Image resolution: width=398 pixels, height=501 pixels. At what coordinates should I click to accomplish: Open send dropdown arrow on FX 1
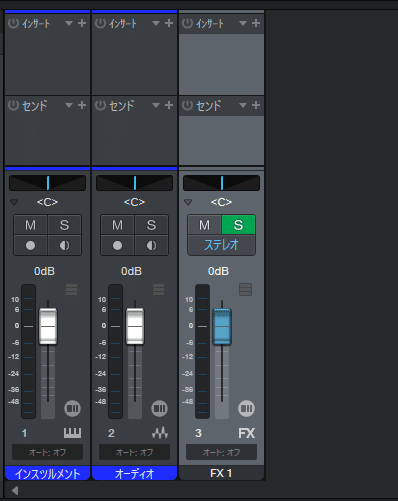tap(243, 105)
